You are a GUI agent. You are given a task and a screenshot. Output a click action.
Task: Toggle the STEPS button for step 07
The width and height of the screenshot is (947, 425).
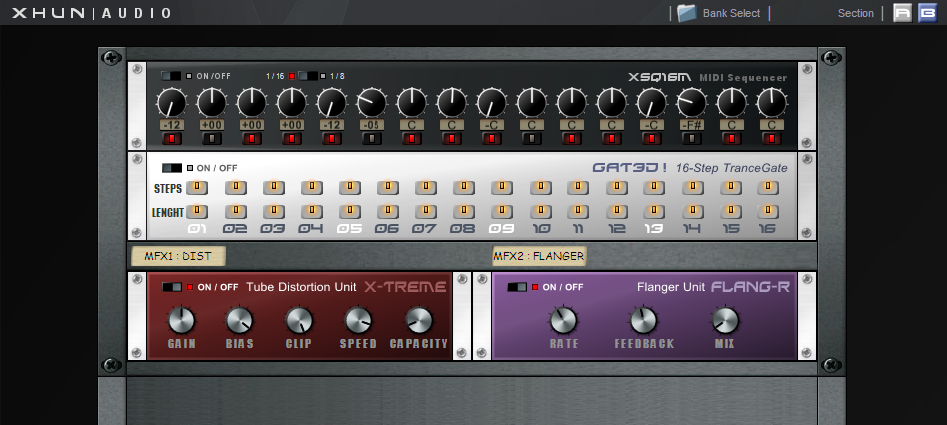click(x=426, y=188)
